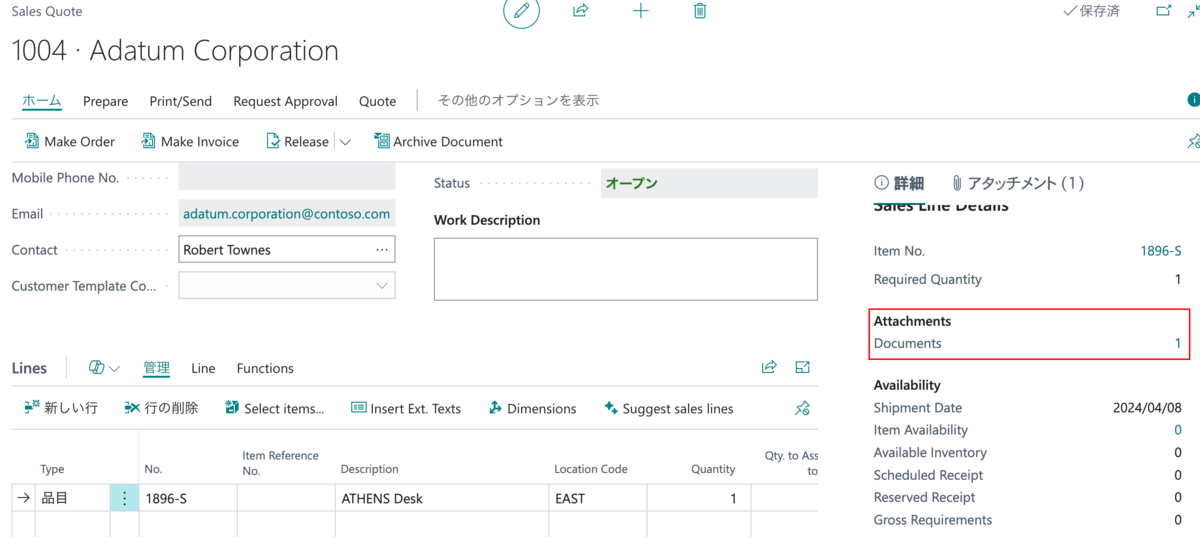This screenshot has height=537, width=1200.
Task: Click Item Availability value 0 link
Action: 1178,430
